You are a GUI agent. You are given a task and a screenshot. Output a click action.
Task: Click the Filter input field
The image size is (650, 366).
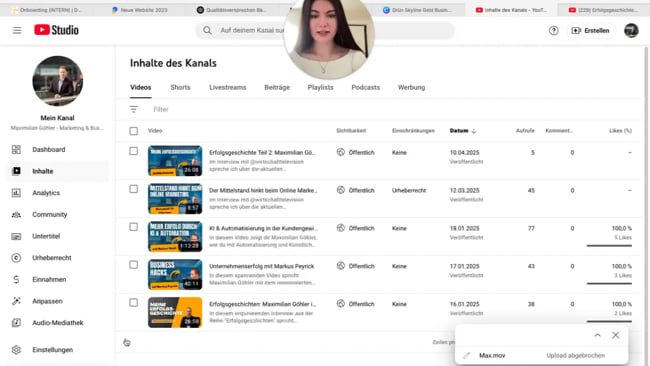click(161, 109)
